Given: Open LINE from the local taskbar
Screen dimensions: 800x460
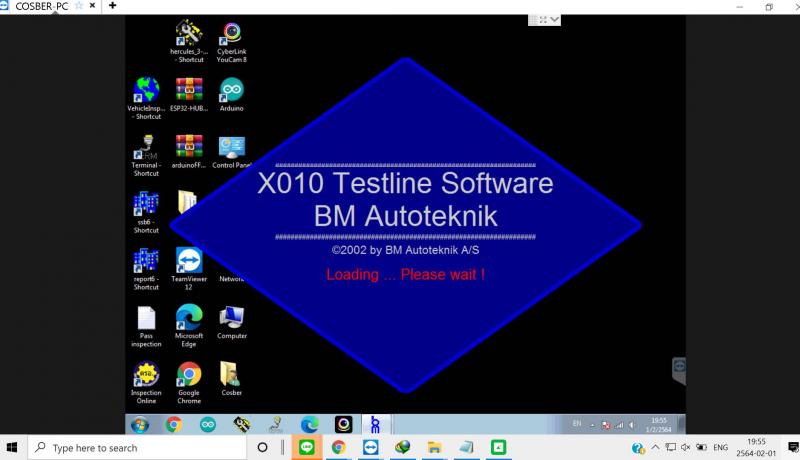Looking at the screenshot, I should click(307, 448).
